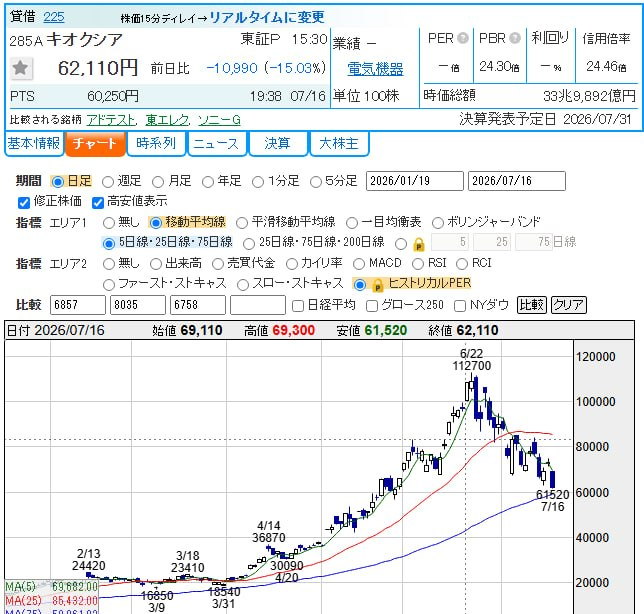Select the 年足 period radio button
This screenshot has width=644, height=614.
pos(208,182)
